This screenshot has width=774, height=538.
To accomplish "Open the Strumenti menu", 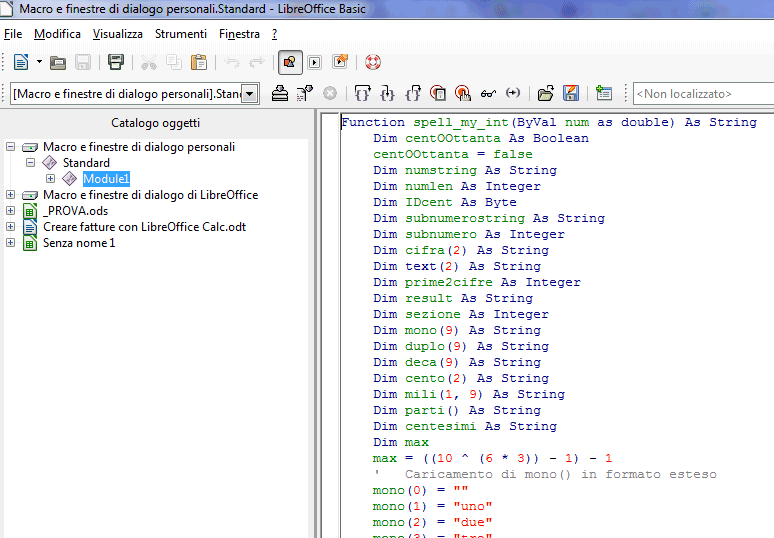I will [181, 34].
